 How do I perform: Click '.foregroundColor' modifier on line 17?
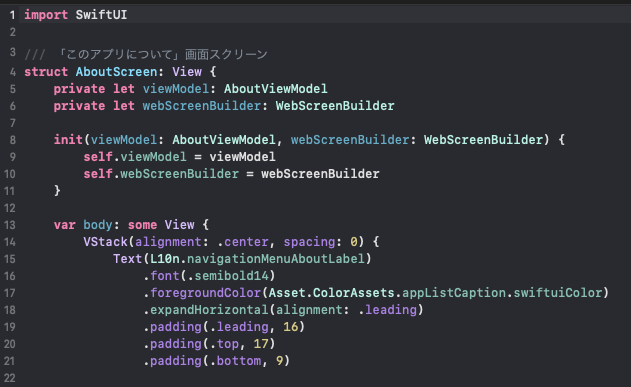[x=202, y=293]
